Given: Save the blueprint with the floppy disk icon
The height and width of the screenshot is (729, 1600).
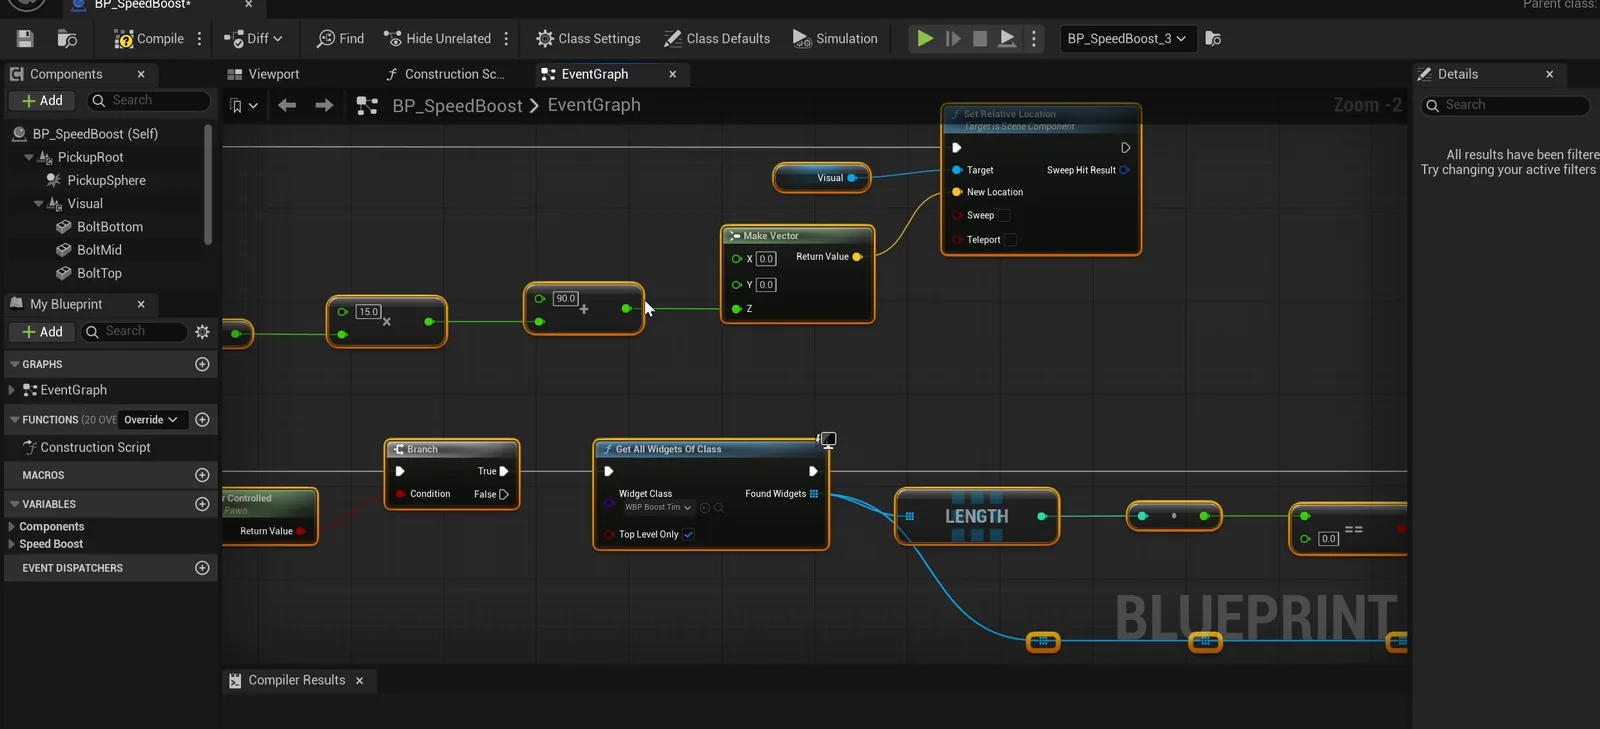Looking at the screenshot, I should tap(25, 39).
